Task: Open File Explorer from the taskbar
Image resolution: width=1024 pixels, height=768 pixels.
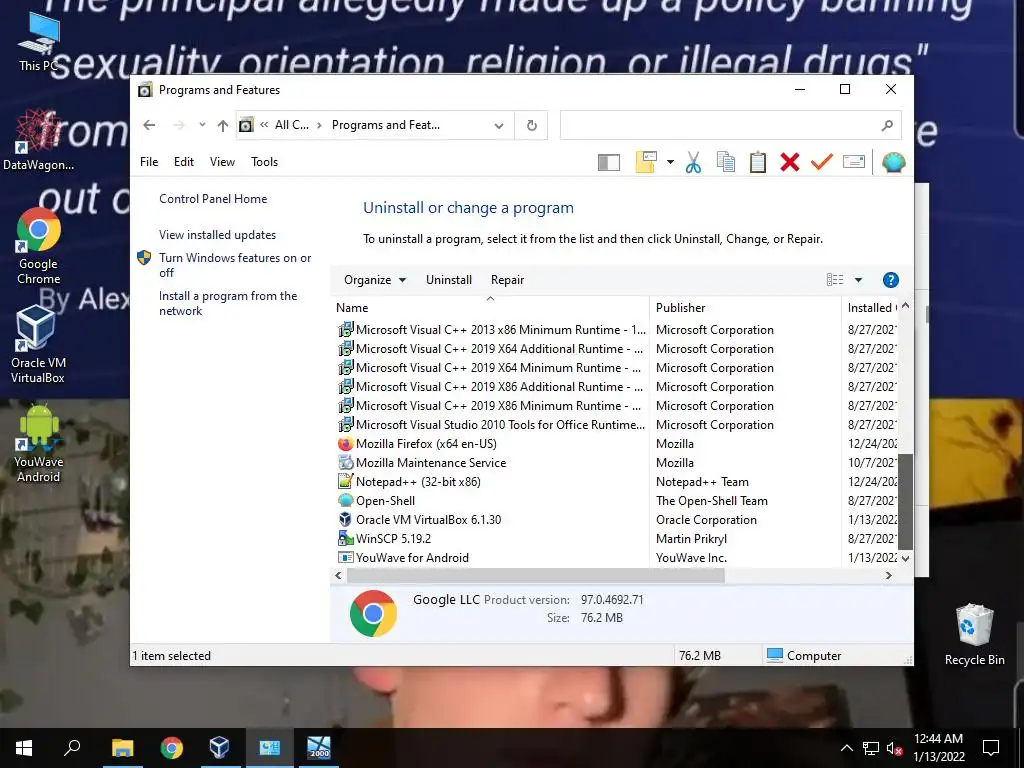Action: (122, 748)
